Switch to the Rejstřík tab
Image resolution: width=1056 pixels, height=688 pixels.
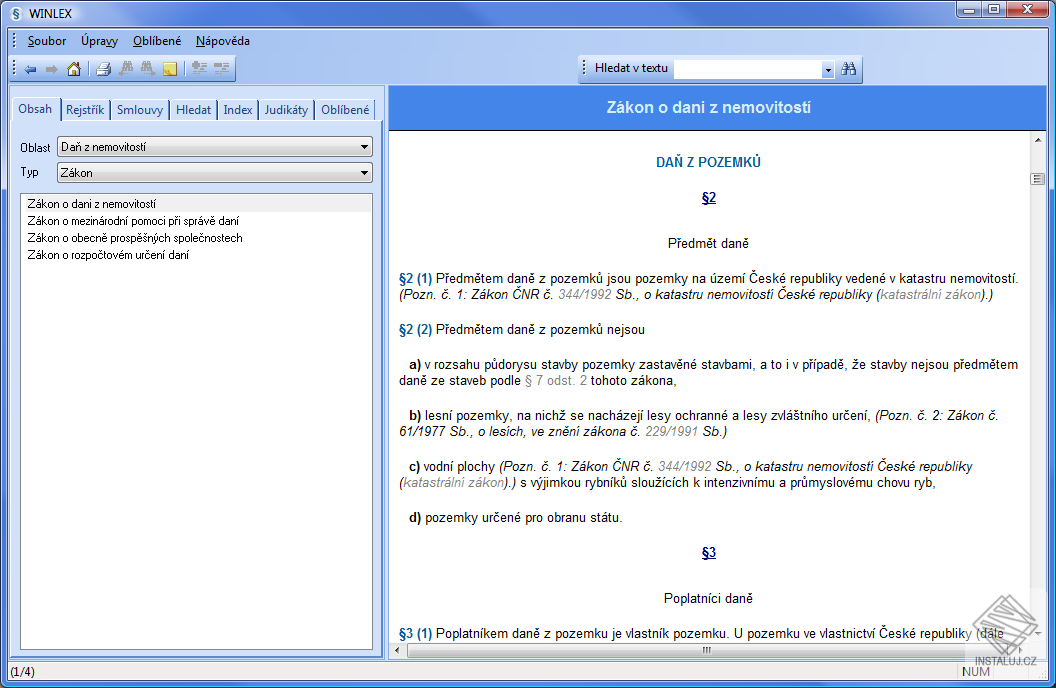coord(85,110)
